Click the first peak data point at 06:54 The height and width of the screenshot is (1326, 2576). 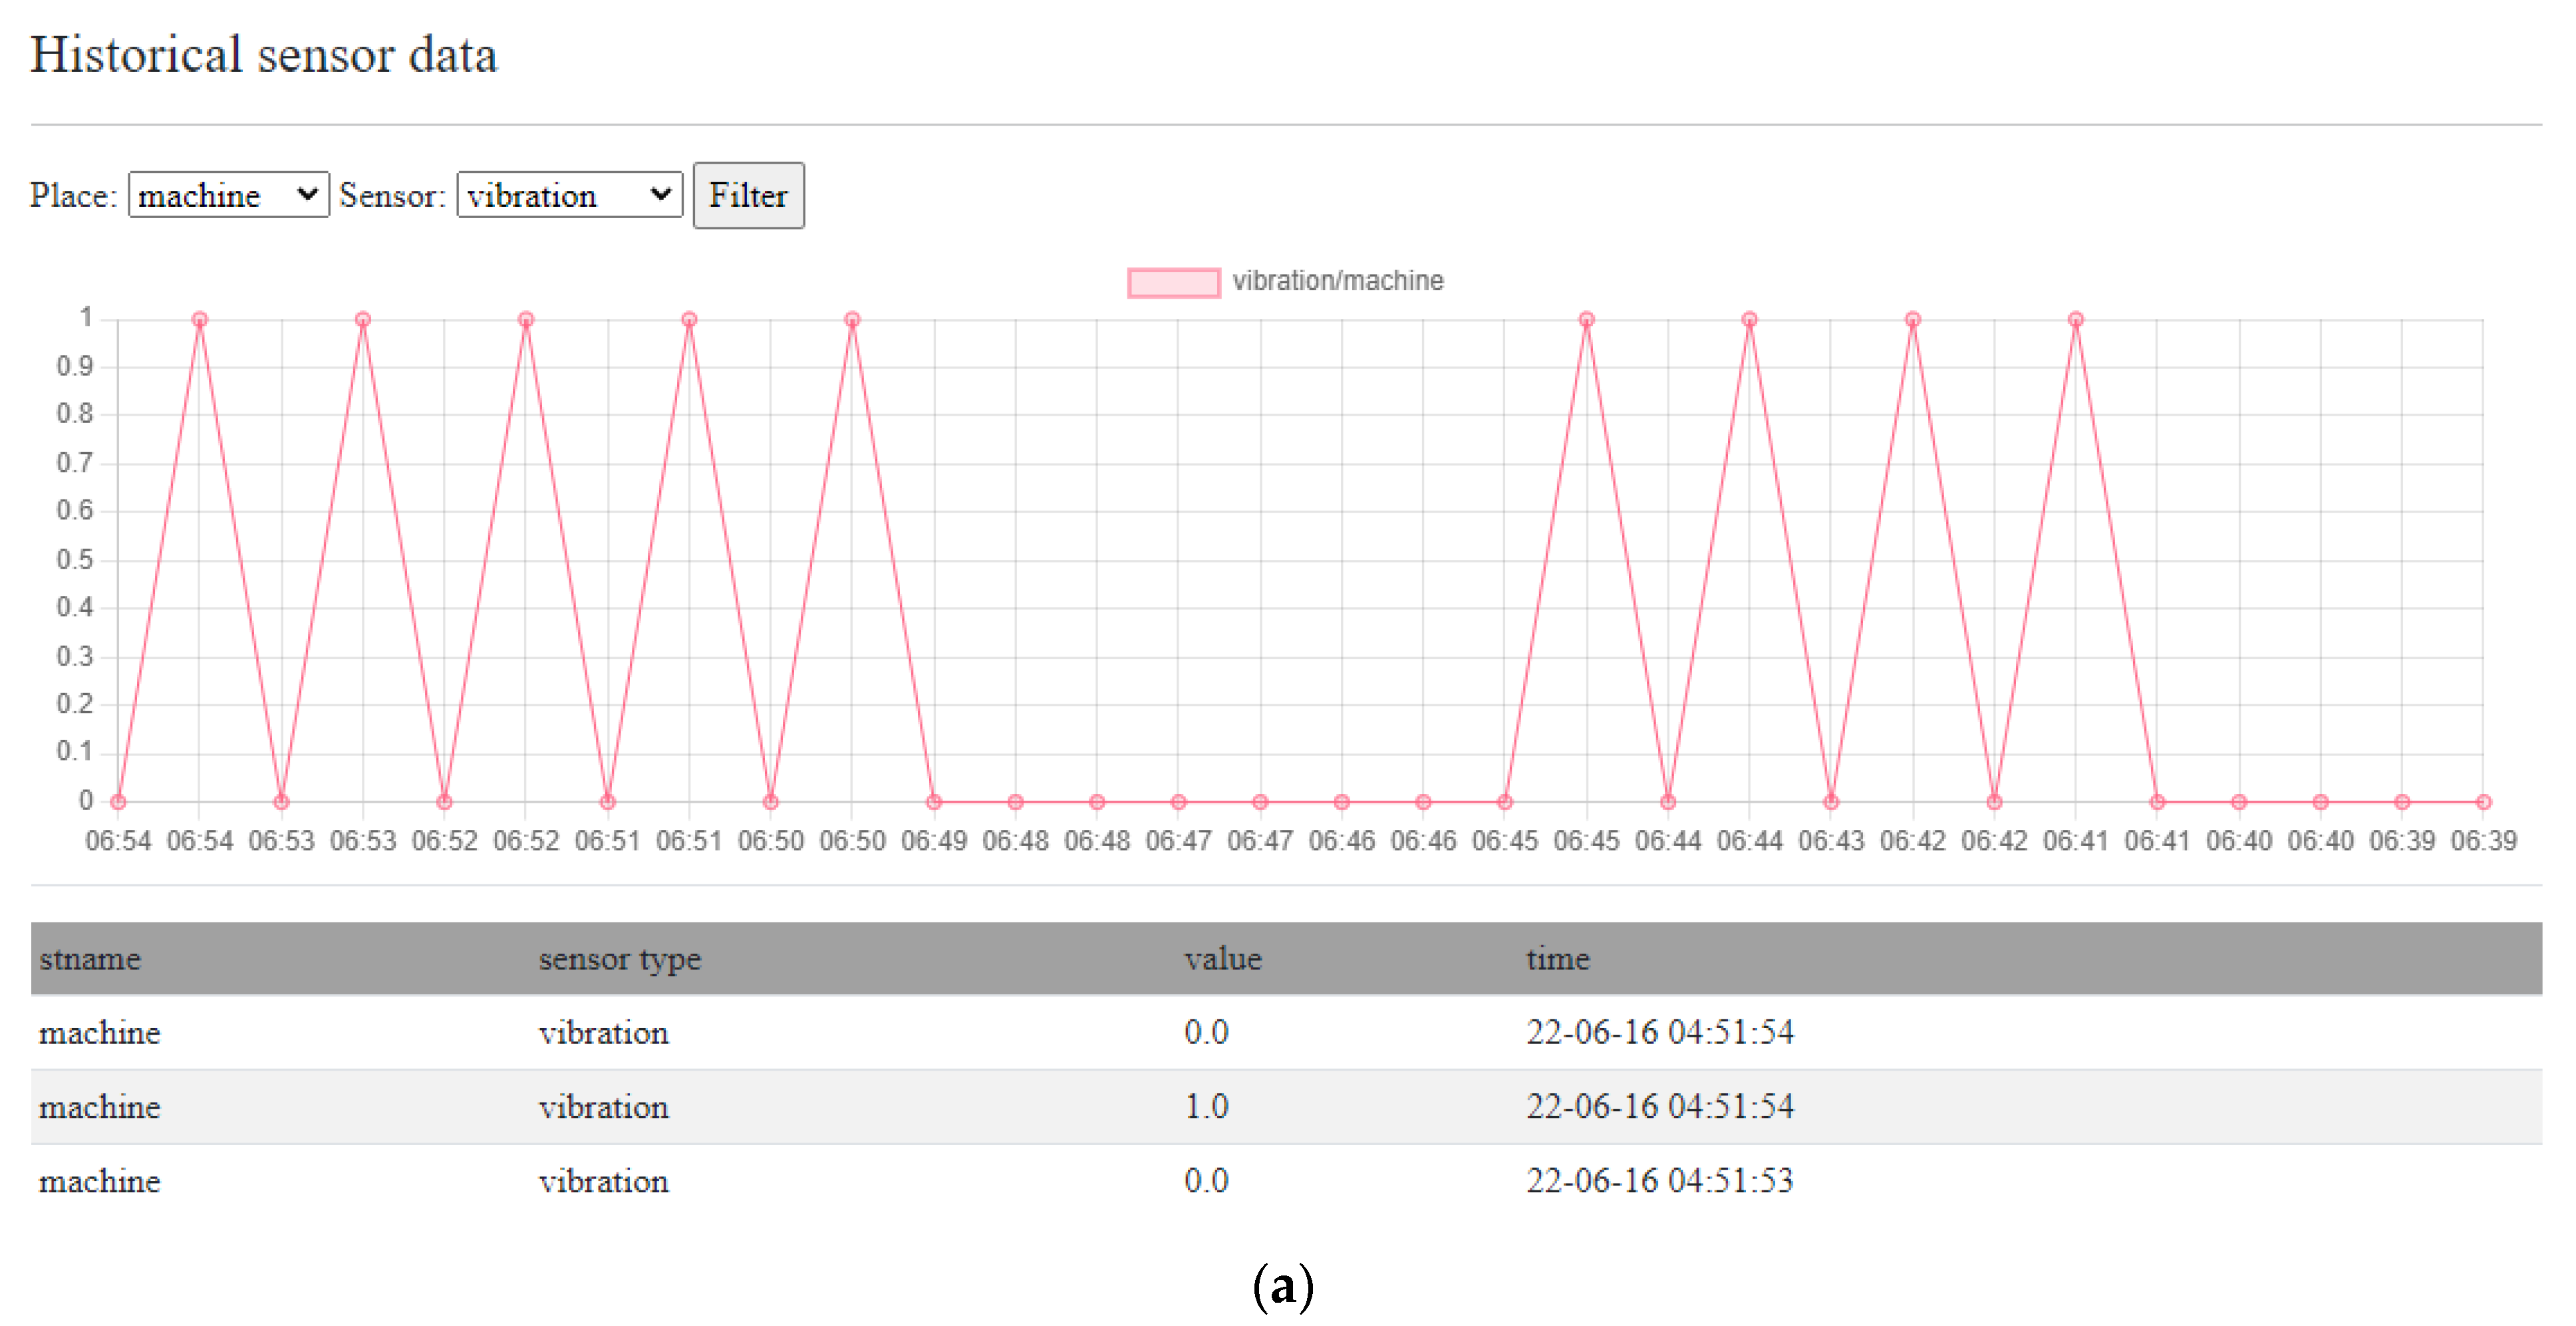click(x=200, y=320)
